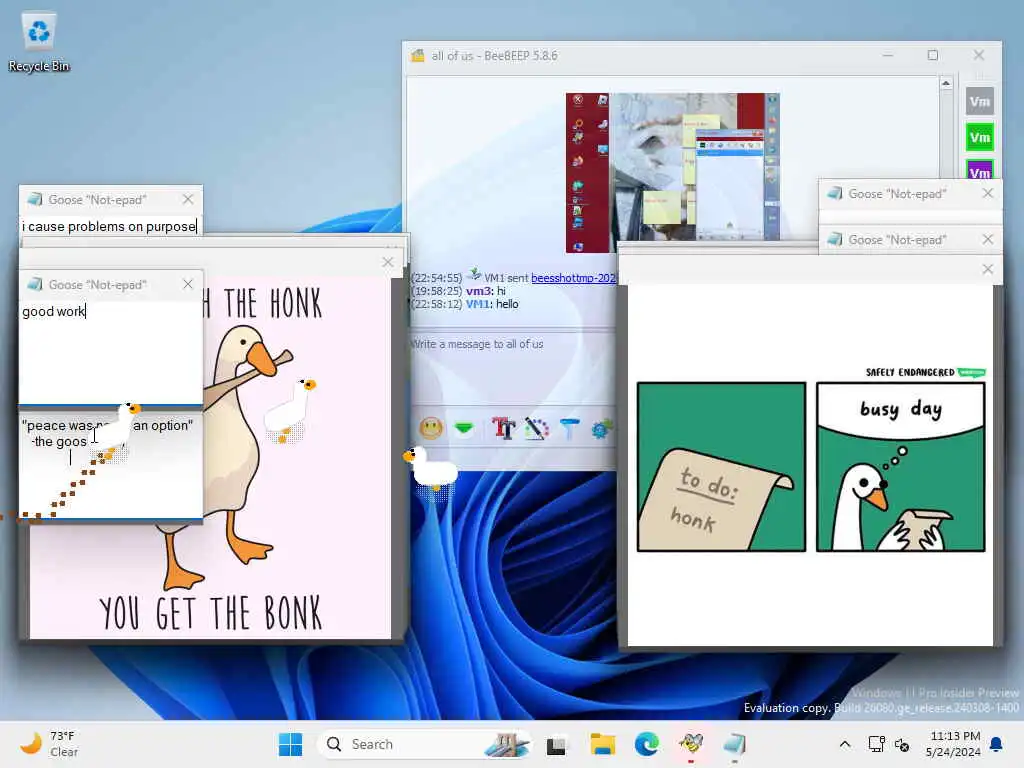Click the BeeBEEP chat scrollbar up arrow
This screenshot has height=768, width=1024.
click(946, 83)
